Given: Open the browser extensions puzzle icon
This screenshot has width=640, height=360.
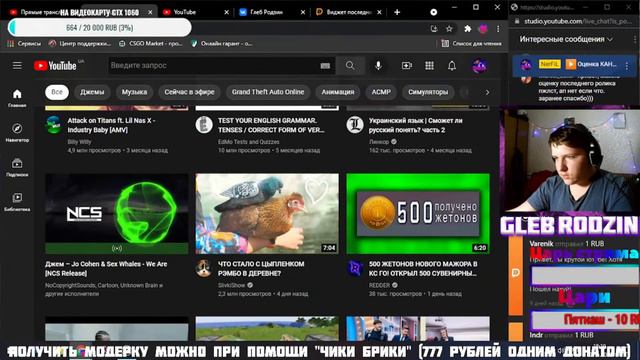Looking at the screenshot, I should [467, 29].
